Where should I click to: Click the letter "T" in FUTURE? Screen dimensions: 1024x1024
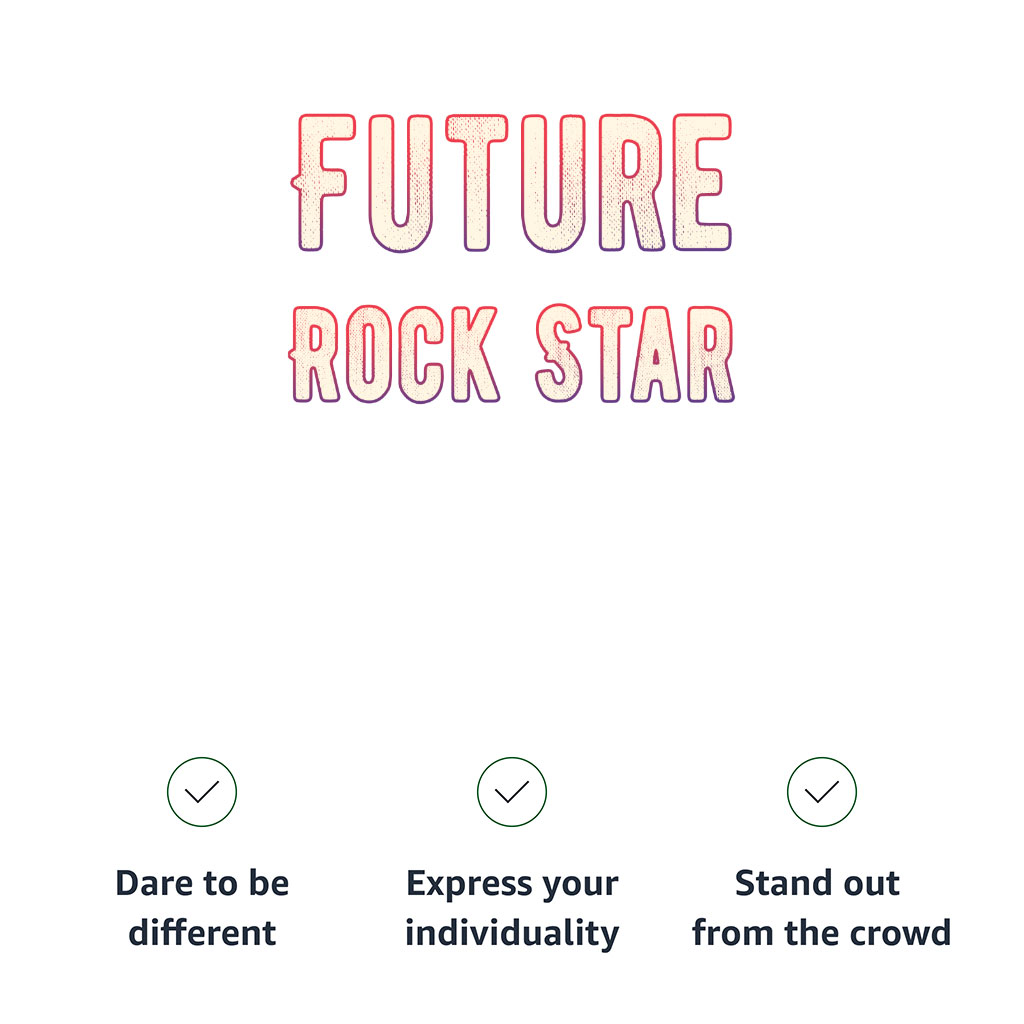pos(478,183)
